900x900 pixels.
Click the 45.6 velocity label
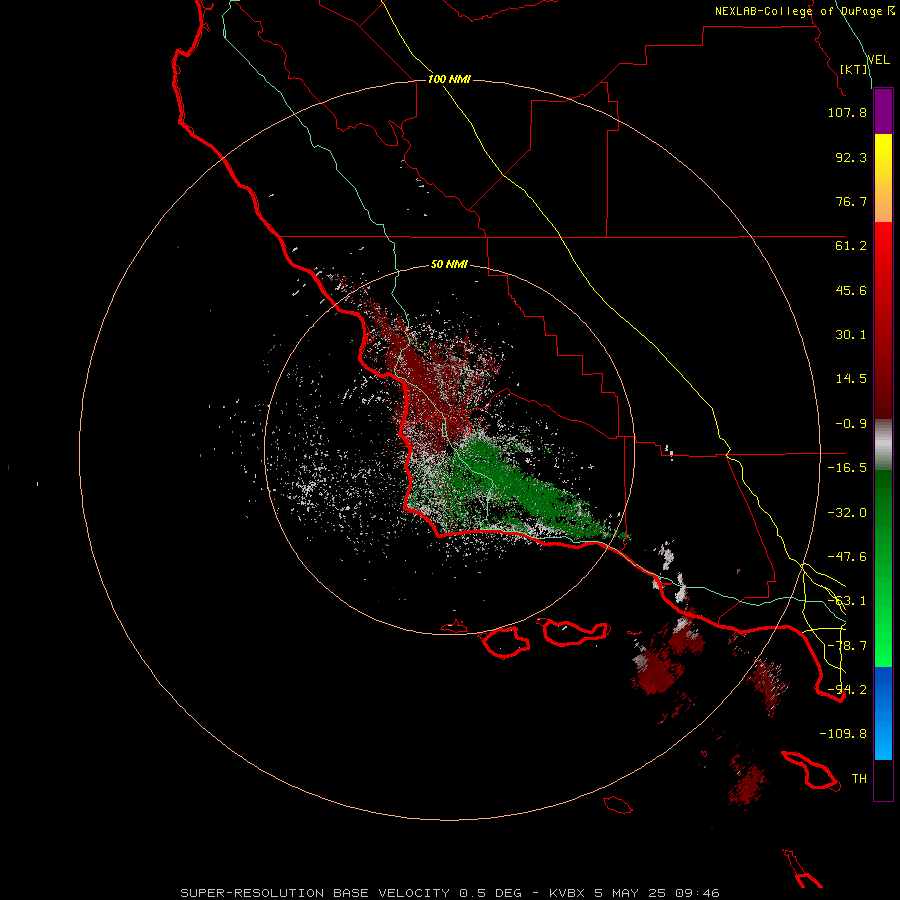[x=851, y=290]
